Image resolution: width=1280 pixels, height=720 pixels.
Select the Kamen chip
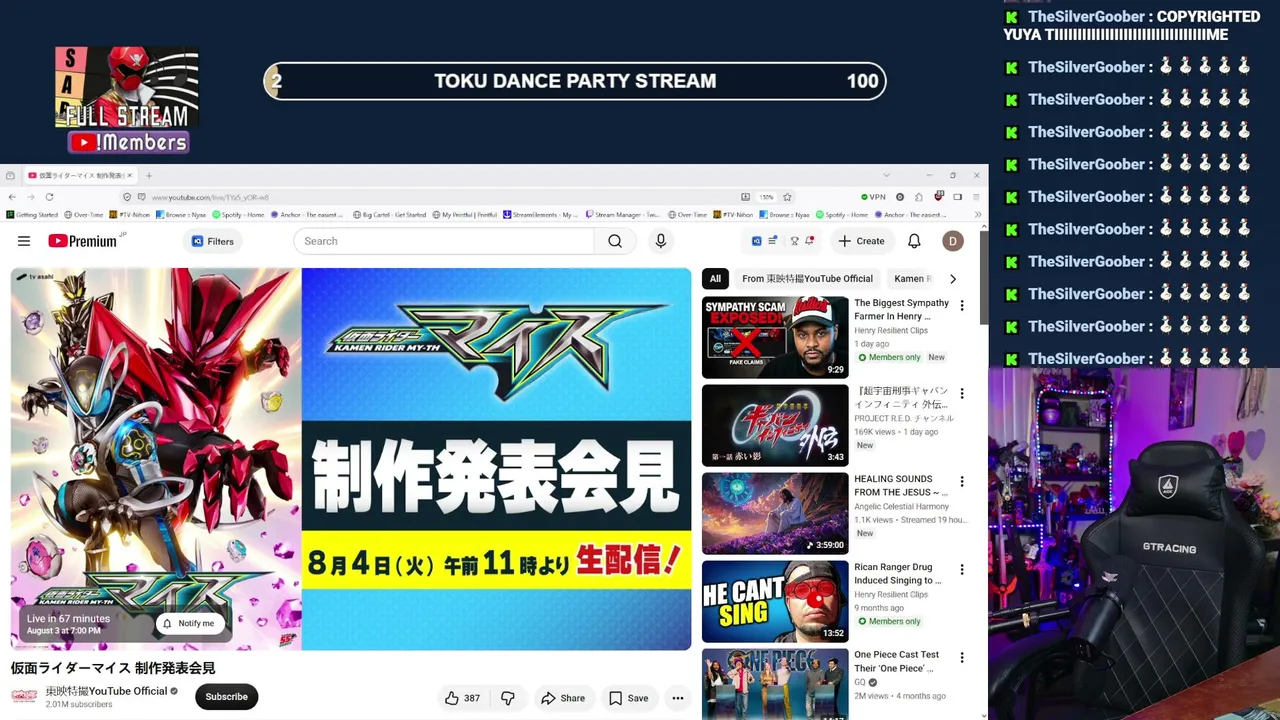click(x=912, y=279)
